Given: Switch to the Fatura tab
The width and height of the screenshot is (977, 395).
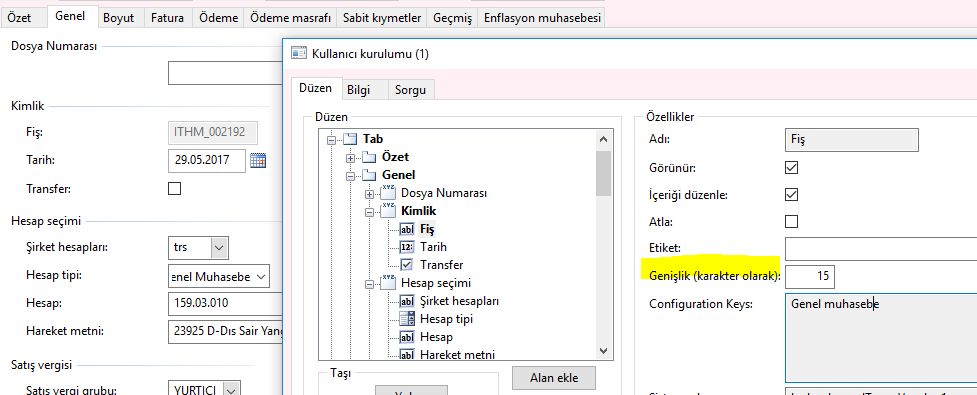Looking at the screenshot, I should coord(167,17).
